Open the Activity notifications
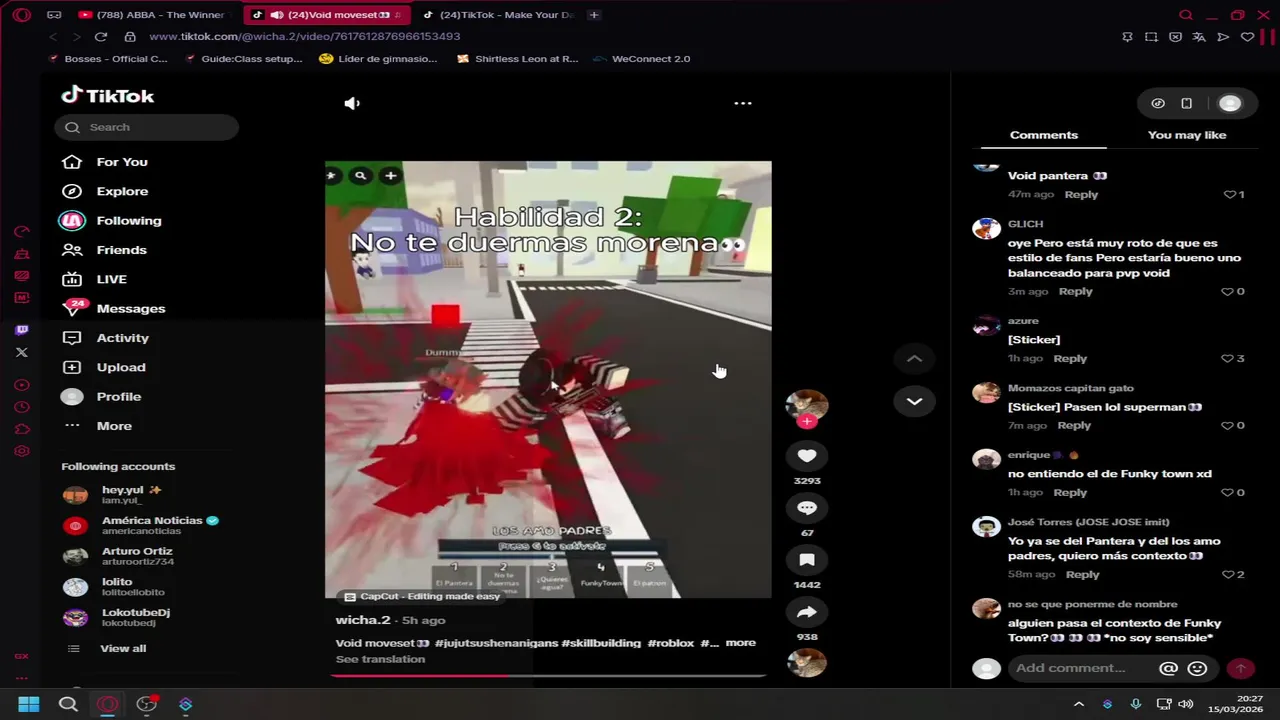The width and height of the screenshot is (1280, 720). pyautogui.click(x=122, y=338)
